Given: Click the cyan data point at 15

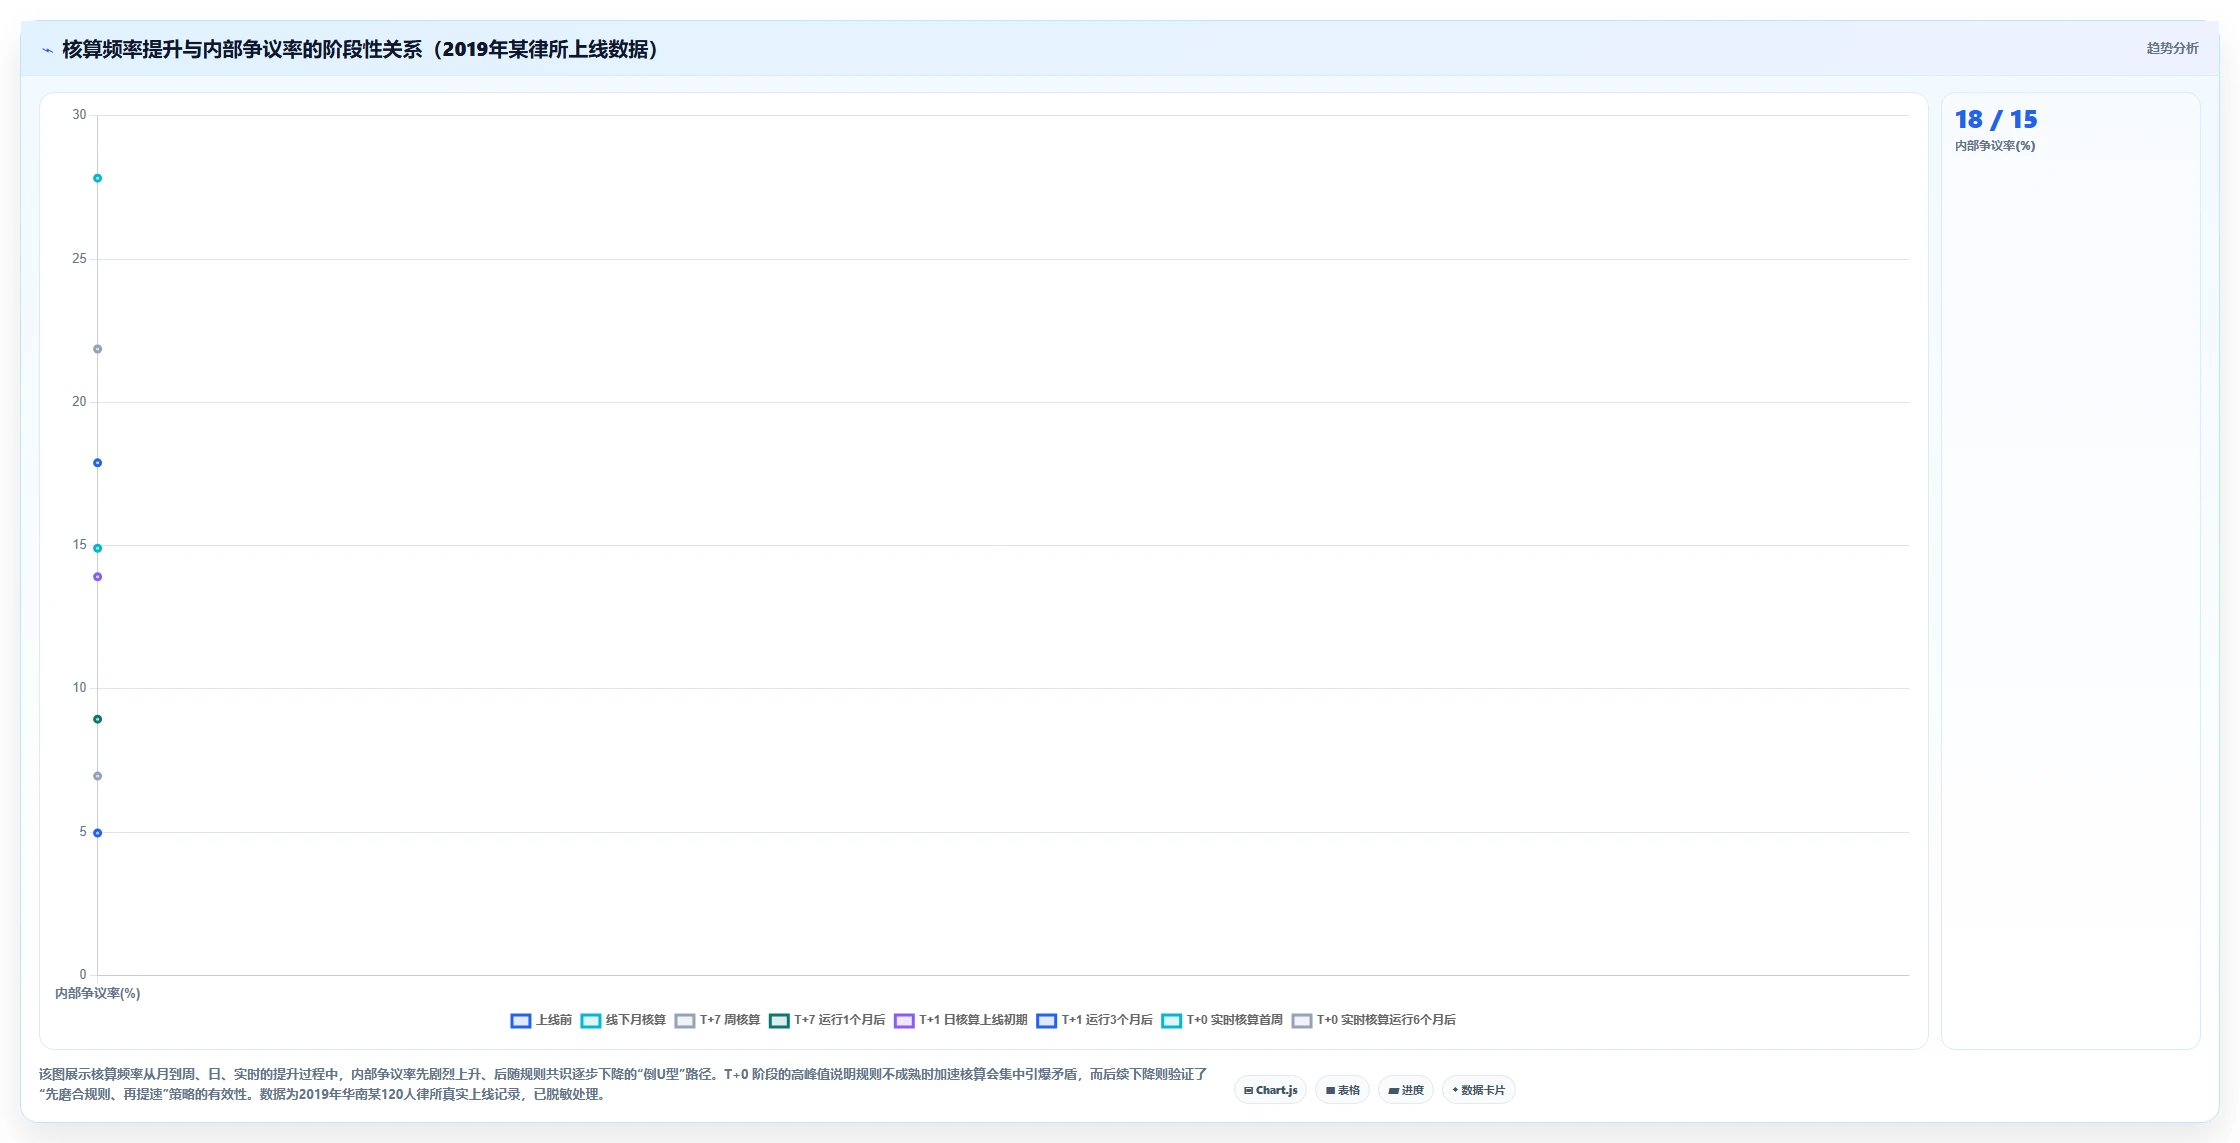Looking at the screenshot, I should pos(97,548).
